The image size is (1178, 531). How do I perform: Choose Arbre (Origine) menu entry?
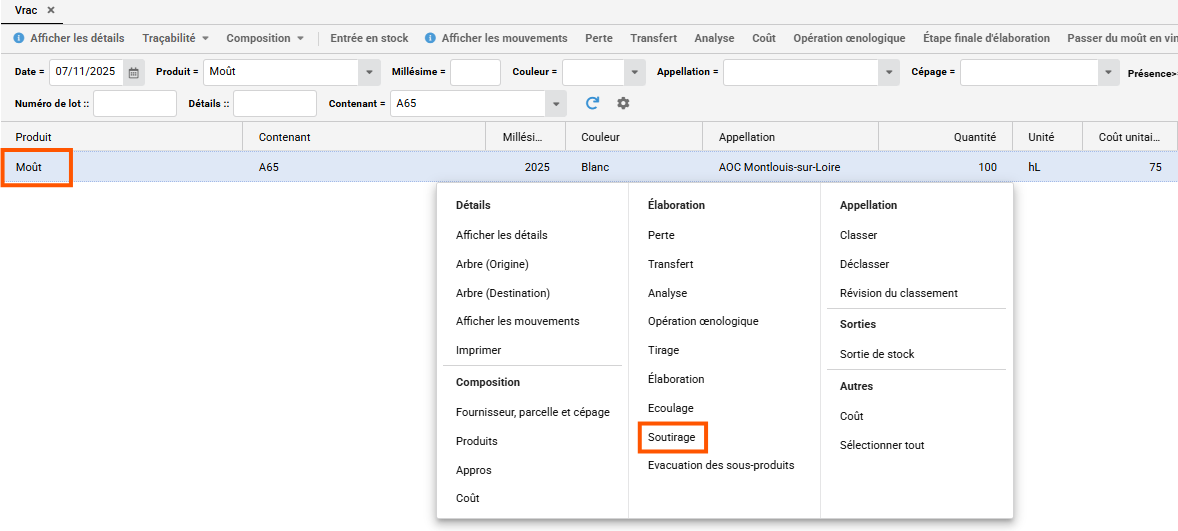[x=492, y=264]
